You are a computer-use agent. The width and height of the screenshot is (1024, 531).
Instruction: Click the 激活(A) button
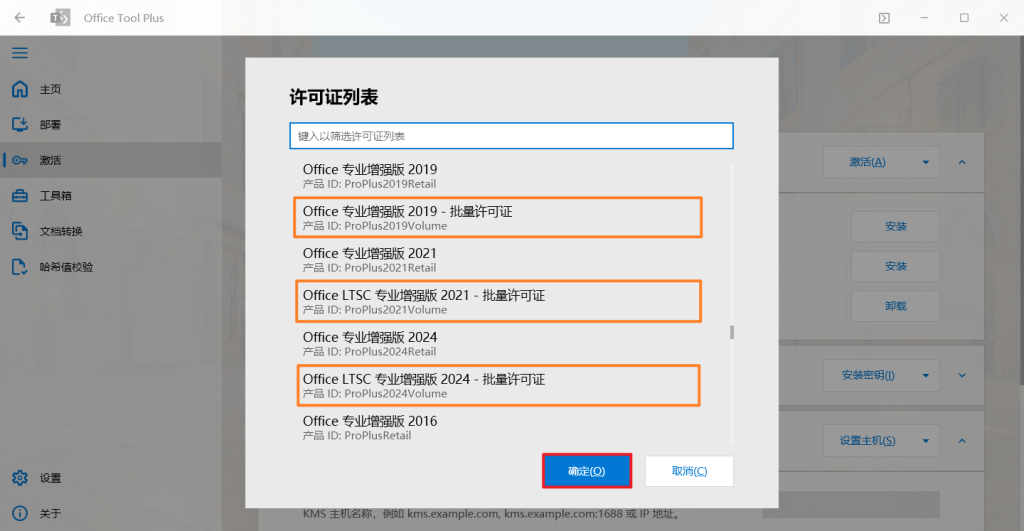click(867, 162)
